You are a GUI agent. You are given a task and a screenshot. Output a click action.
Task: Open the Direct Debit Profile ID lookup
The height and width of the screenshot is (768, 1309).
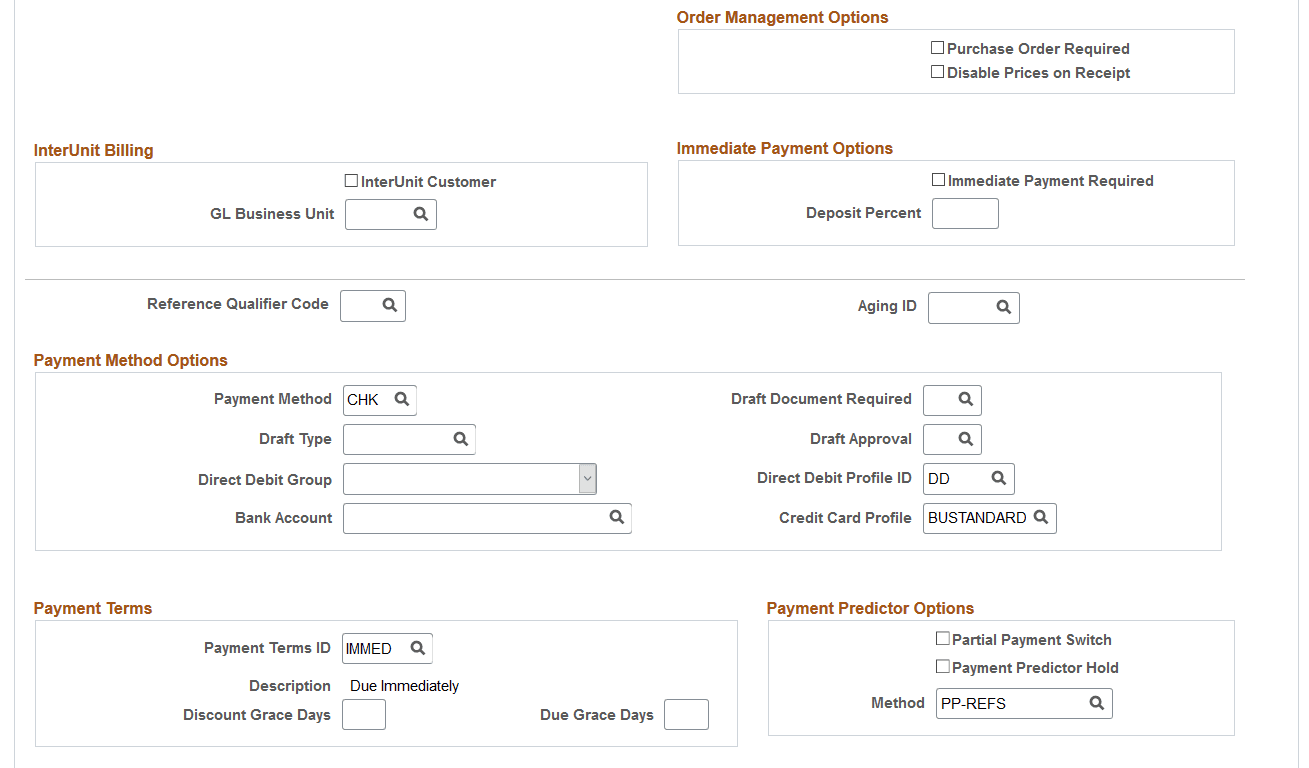click(x=998, y=479)
